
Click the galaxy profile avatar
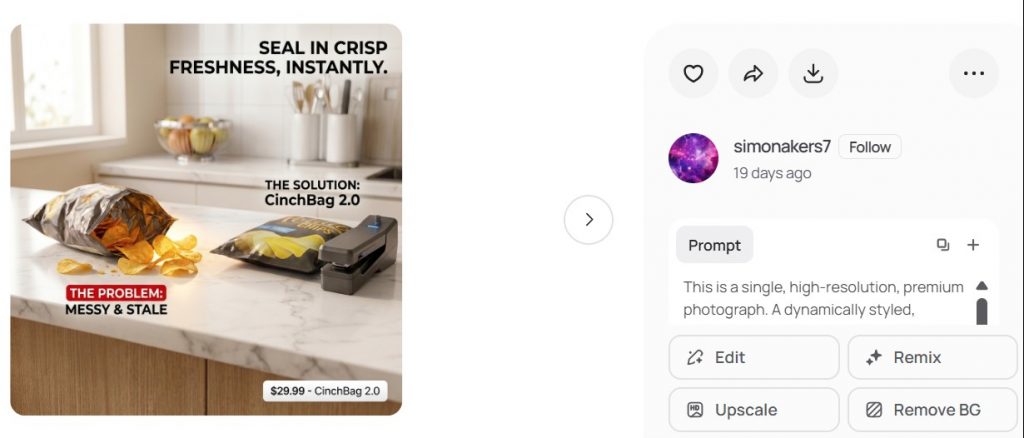point(693,159)
